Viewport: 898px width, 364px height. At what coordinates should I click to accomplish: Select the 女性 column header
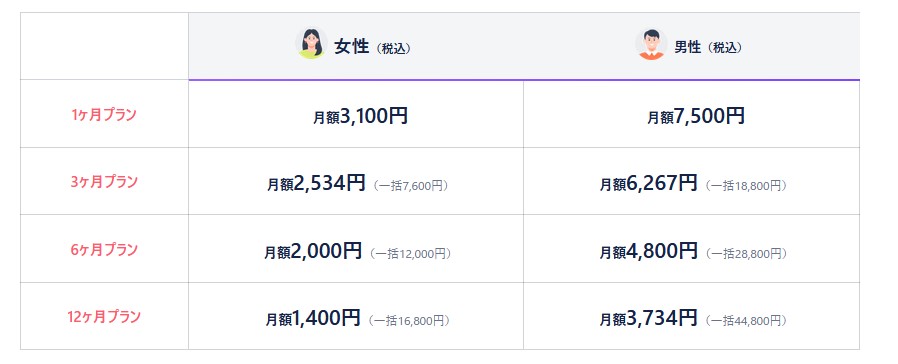pos(356,46)
